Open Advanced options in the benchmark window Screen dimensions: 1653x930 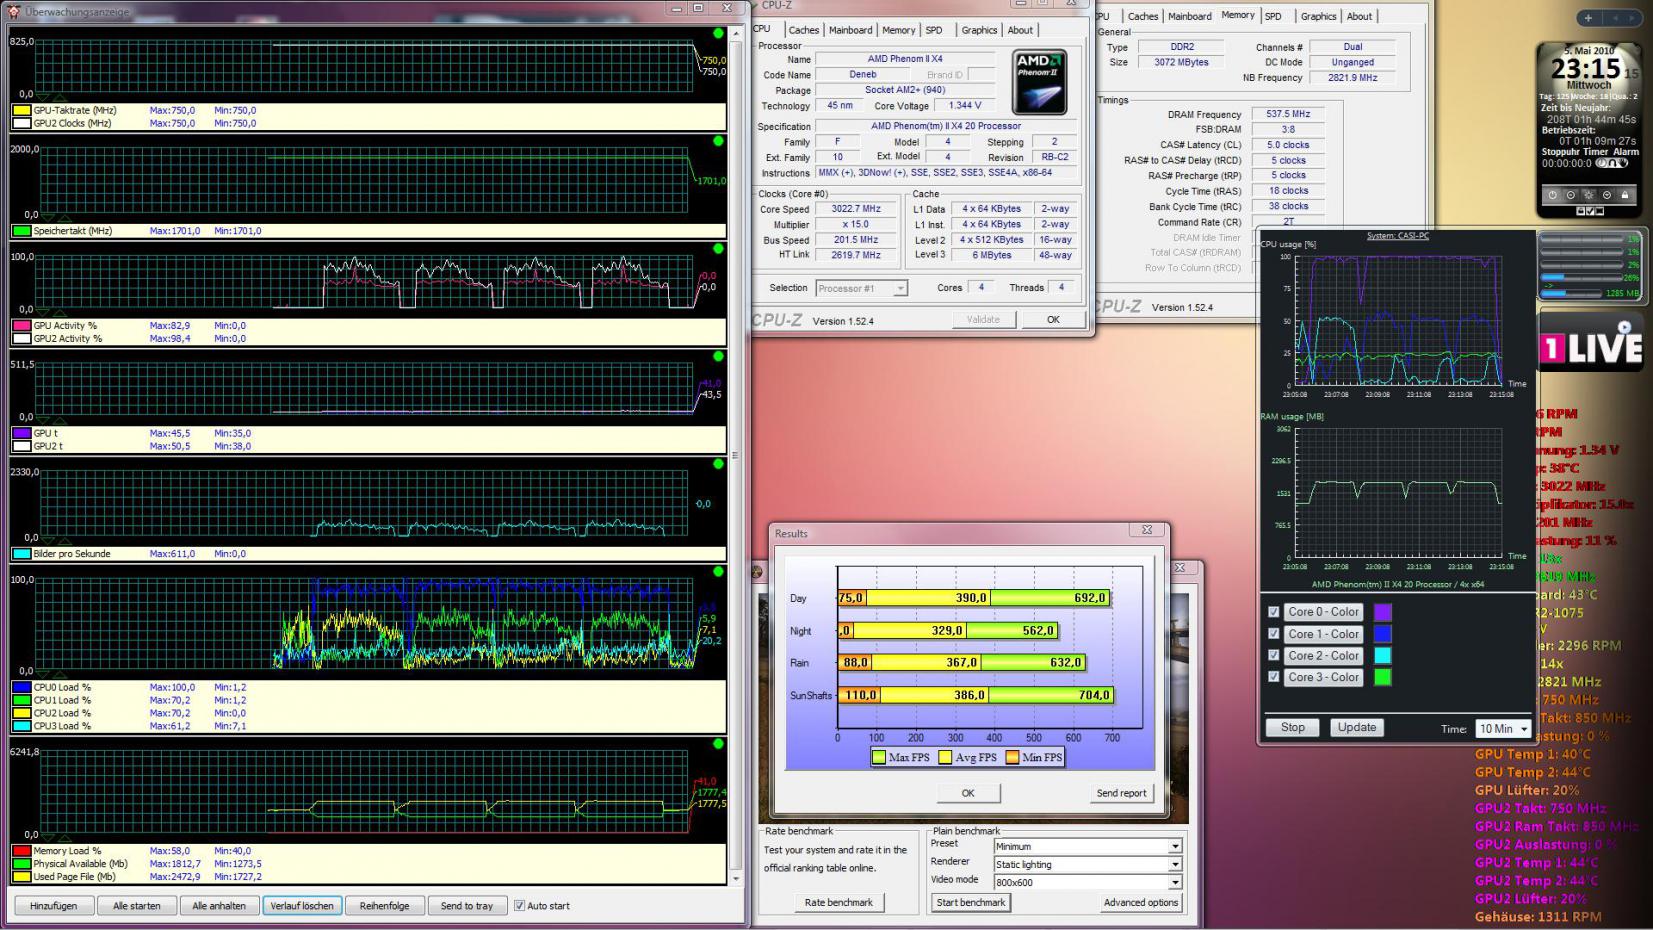(x=1141, y=902)
